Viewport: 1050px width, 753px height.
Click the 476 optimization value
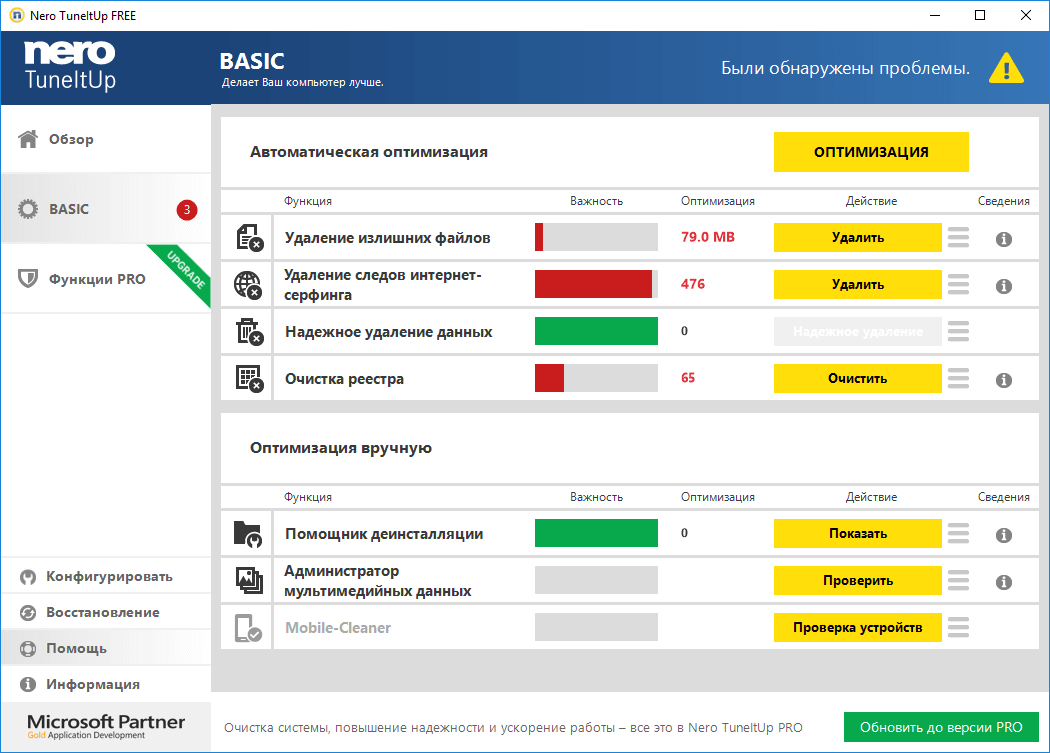[x=693, y=284]
